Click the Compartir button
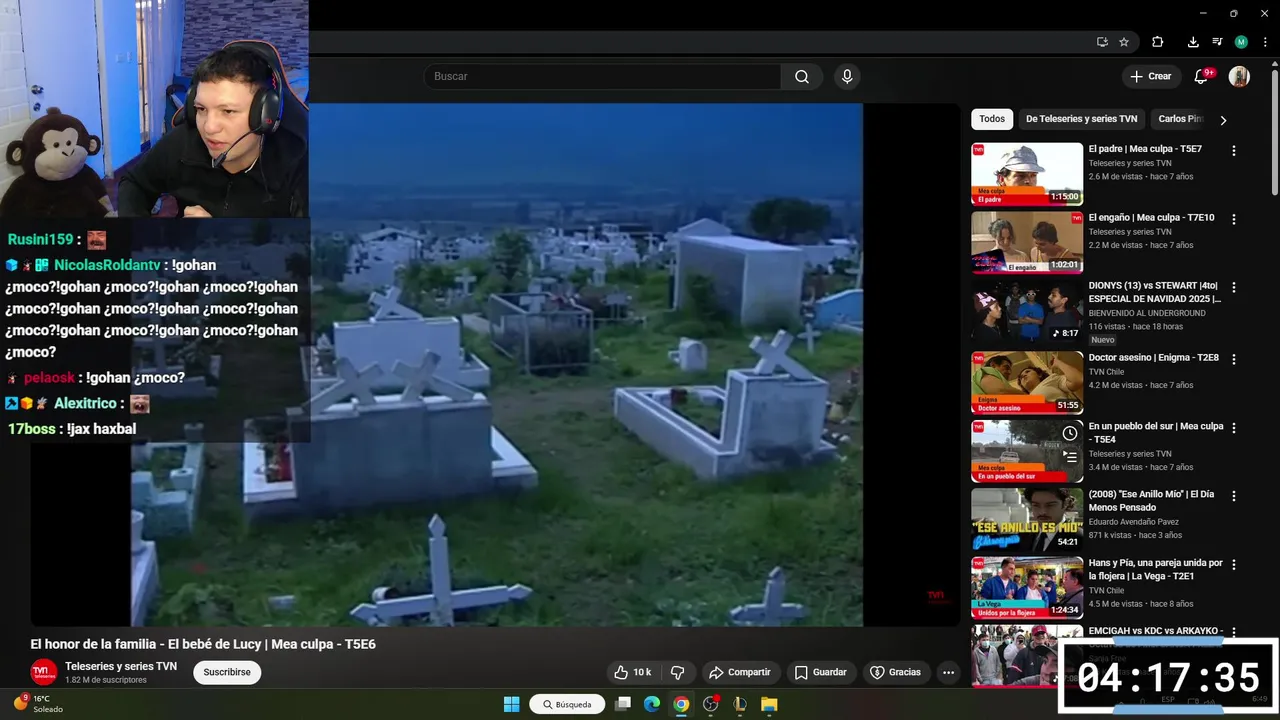The width and height of the screenshot is (1280, 720). tap(739, 672)
